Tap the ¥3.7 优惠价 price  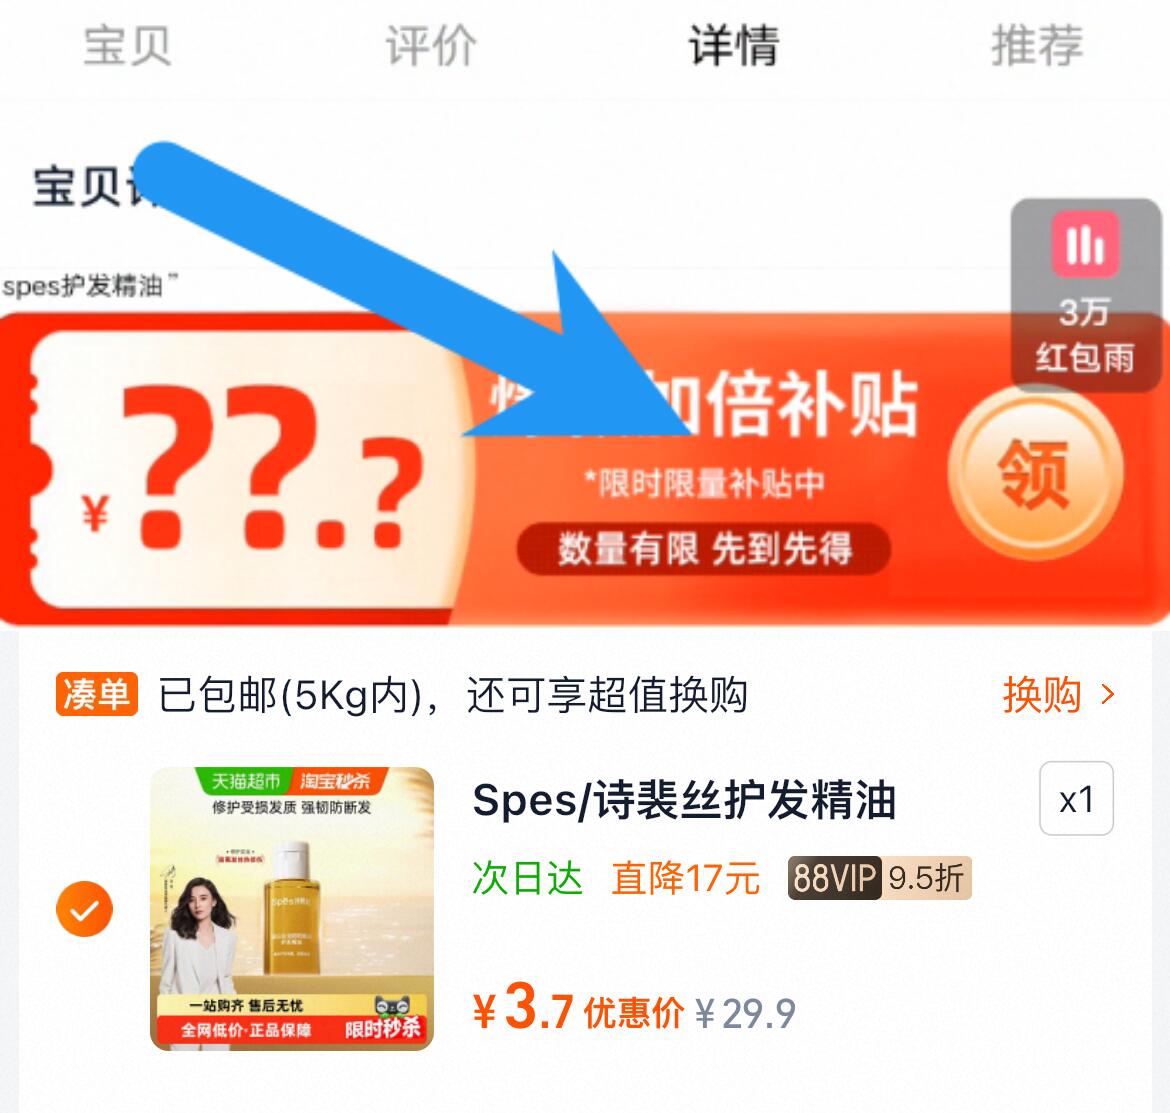[x=578, y=1009]
